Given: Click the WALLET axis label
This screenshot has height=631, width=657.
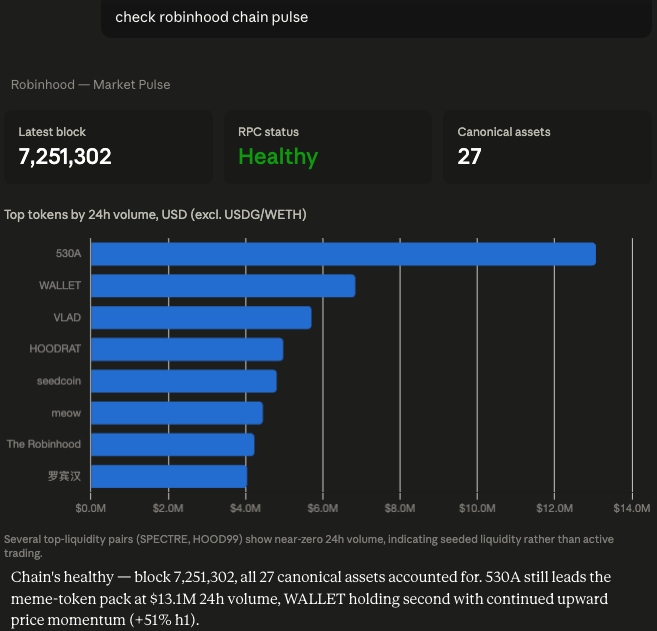Looking at the screenshot, I should pos(60,285).
